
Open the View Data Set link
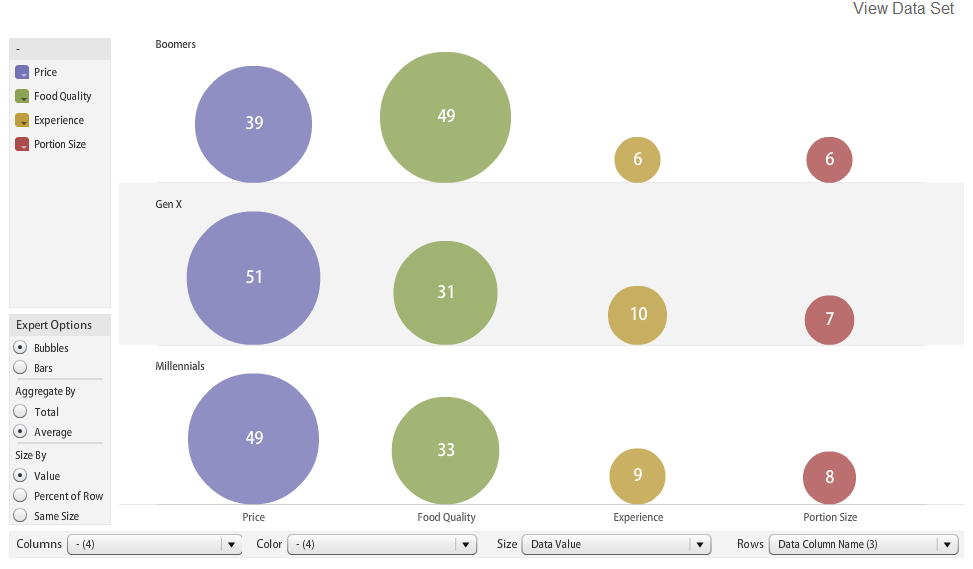(x=903, y=9)
